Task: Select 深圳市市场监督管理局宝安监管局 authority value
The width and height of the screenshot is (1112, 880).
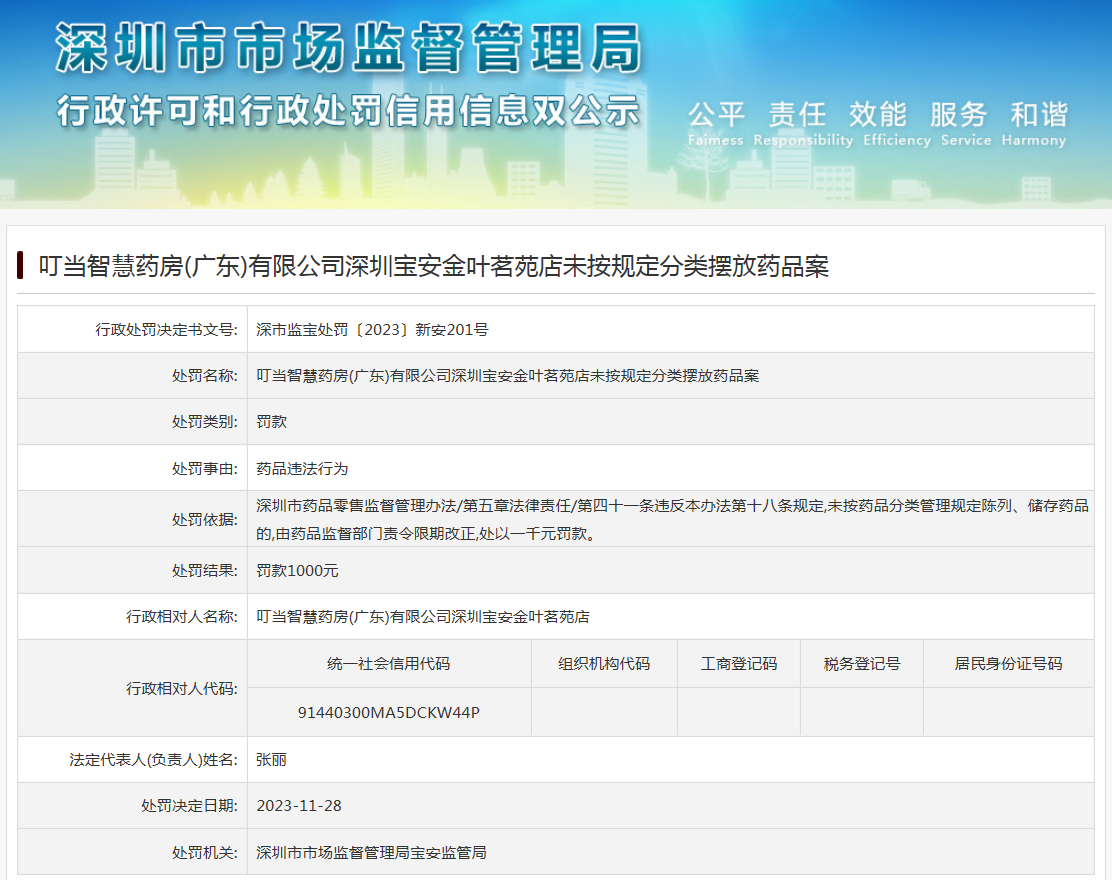Action: click(372, 853)
